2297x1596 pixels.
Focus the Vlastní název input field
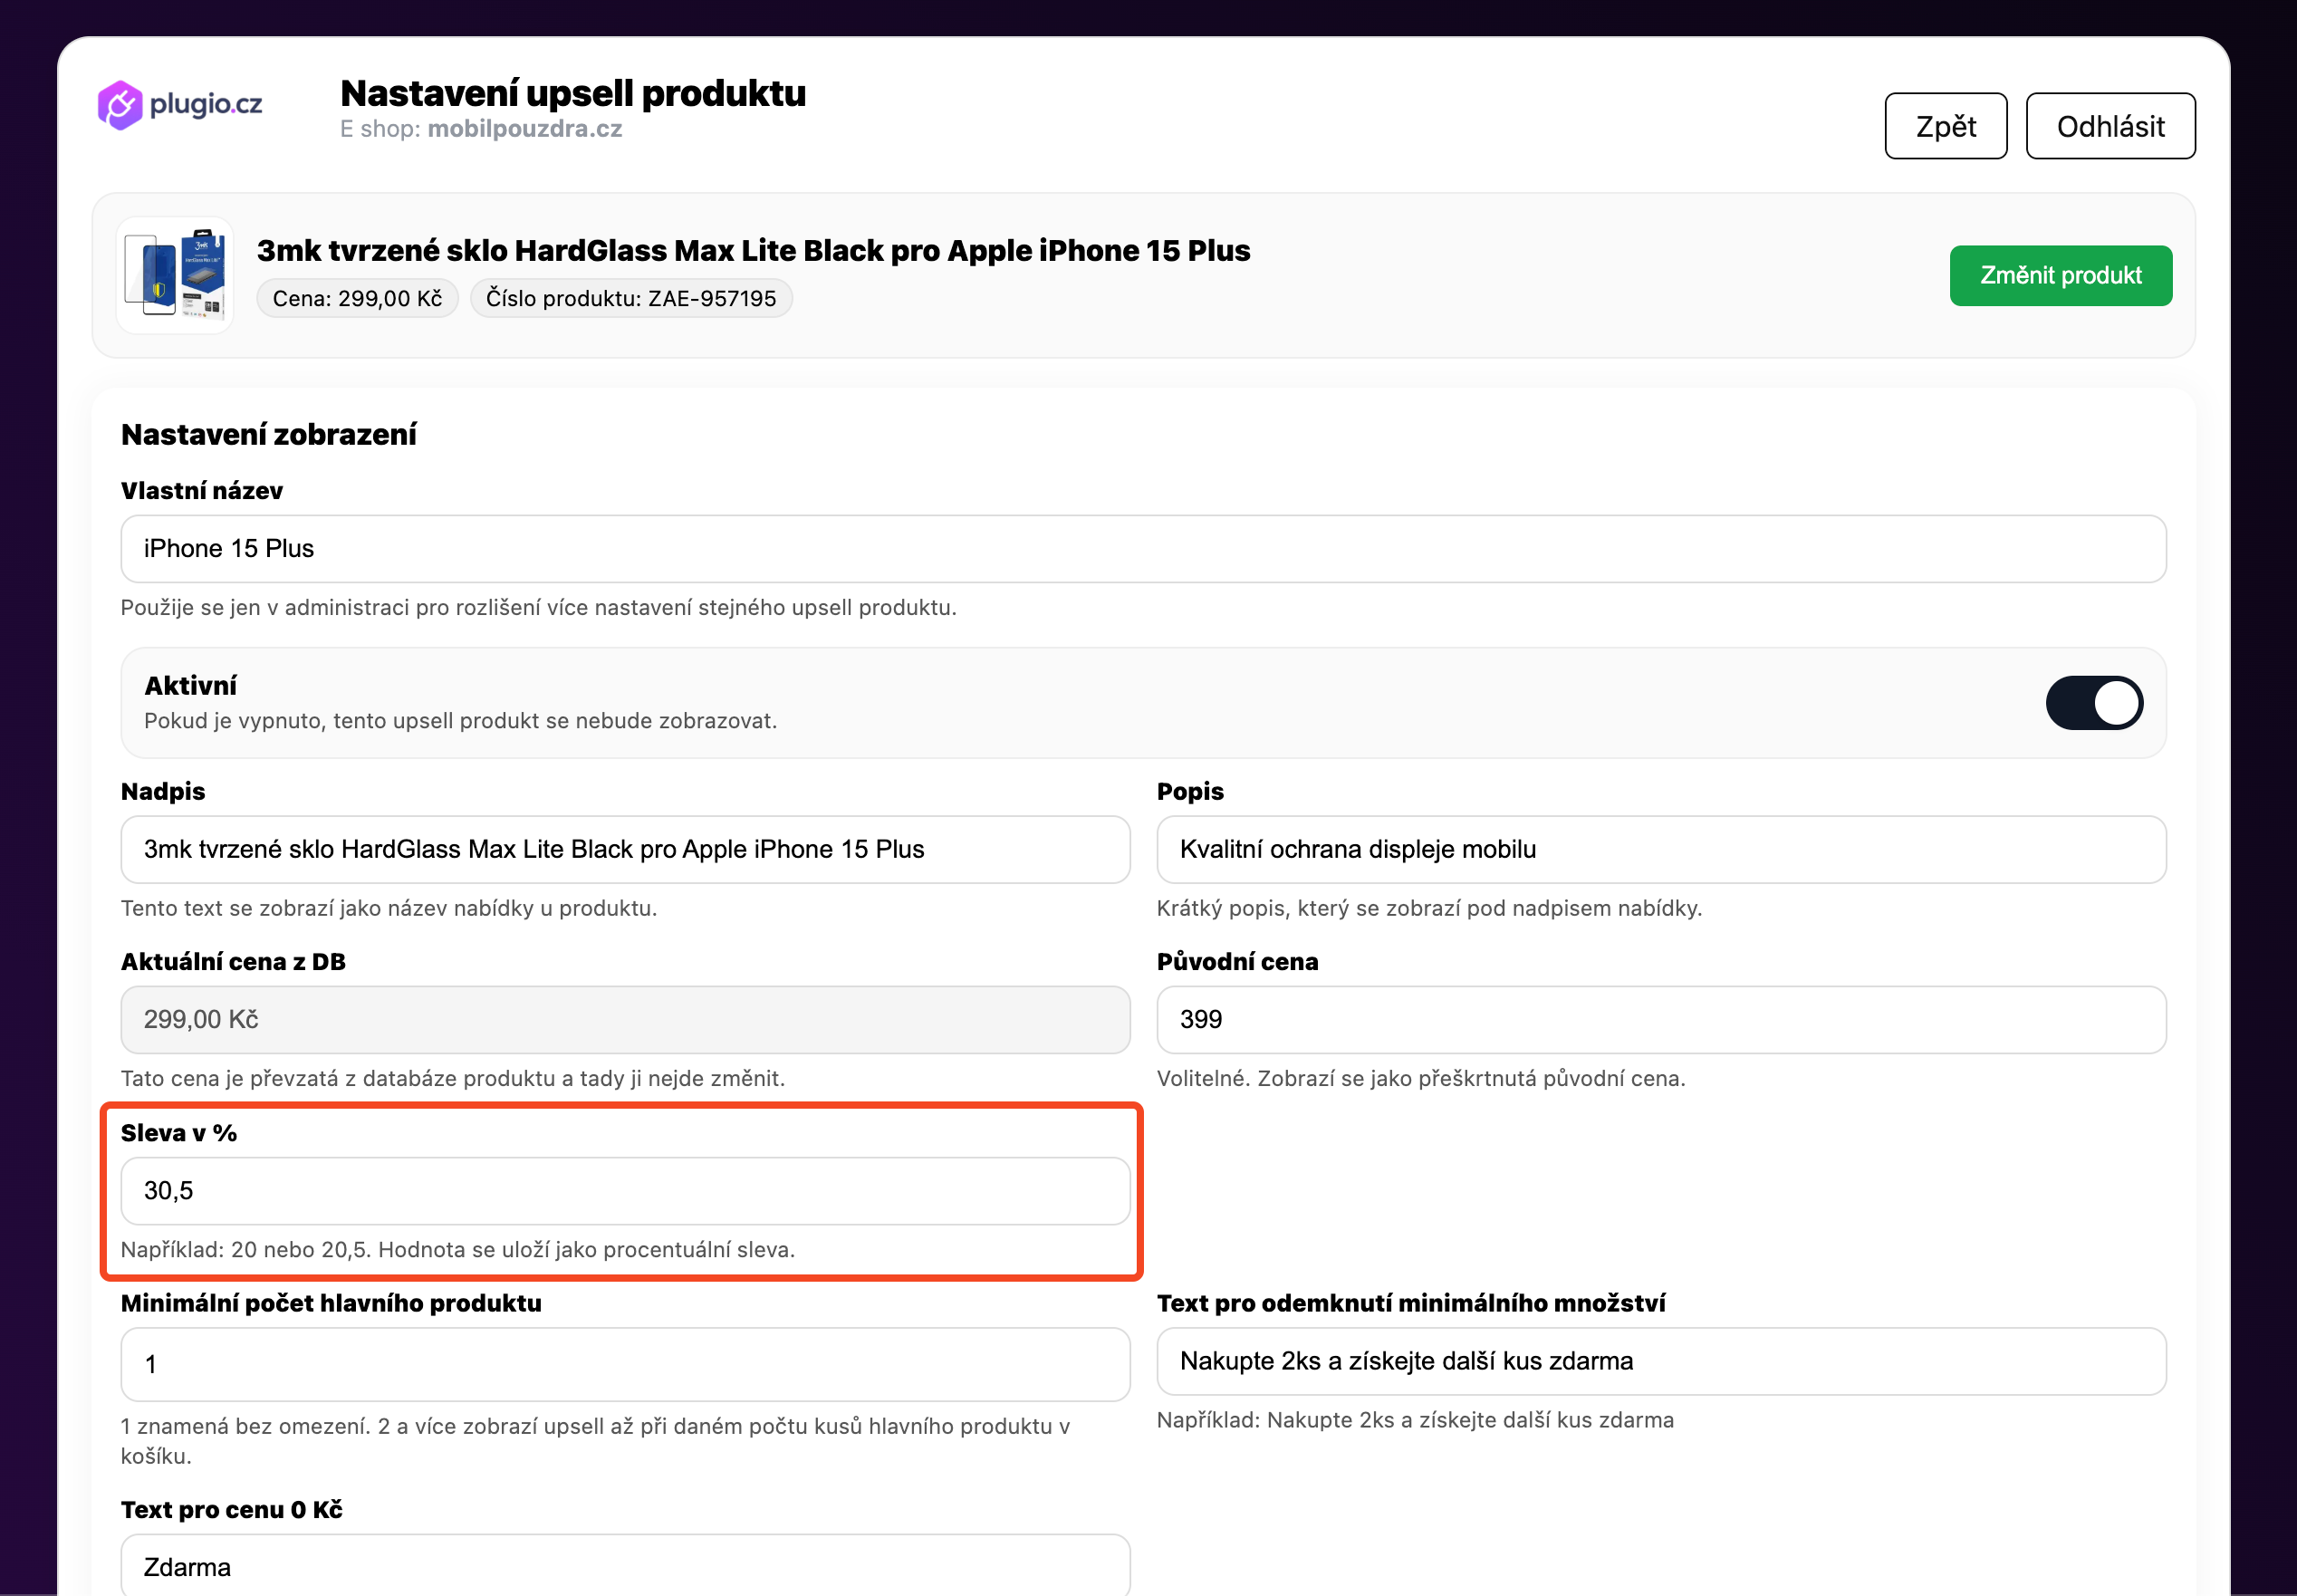tap(1143, 549)
